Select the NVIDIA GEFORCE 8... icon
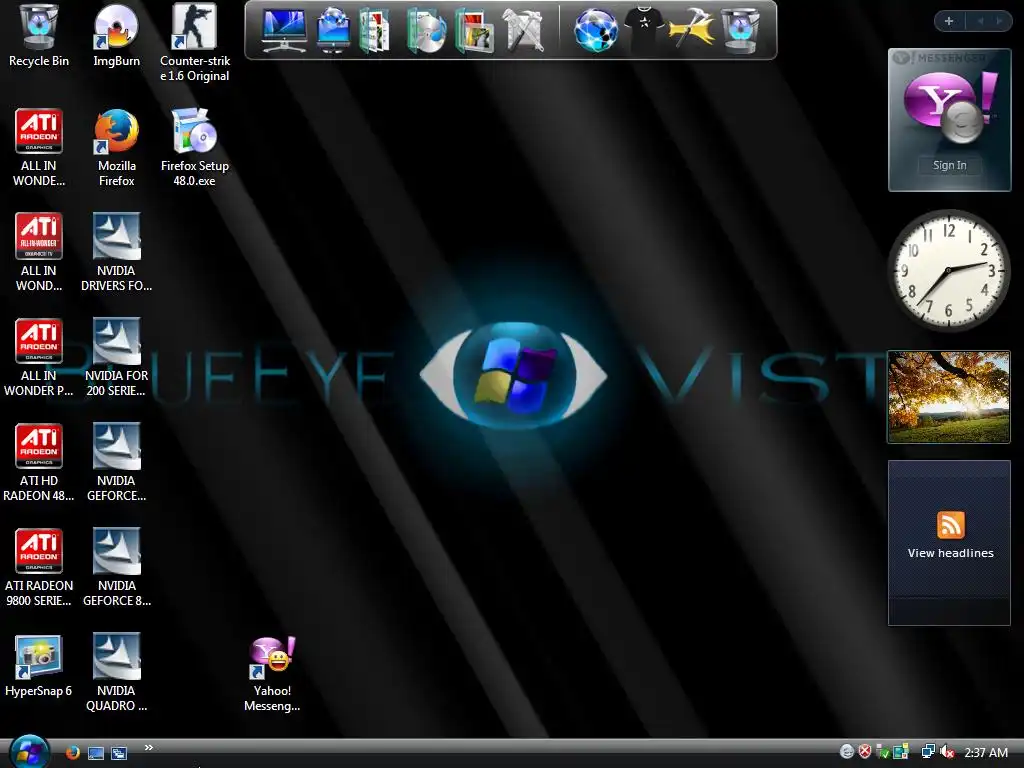 [116, 568]
